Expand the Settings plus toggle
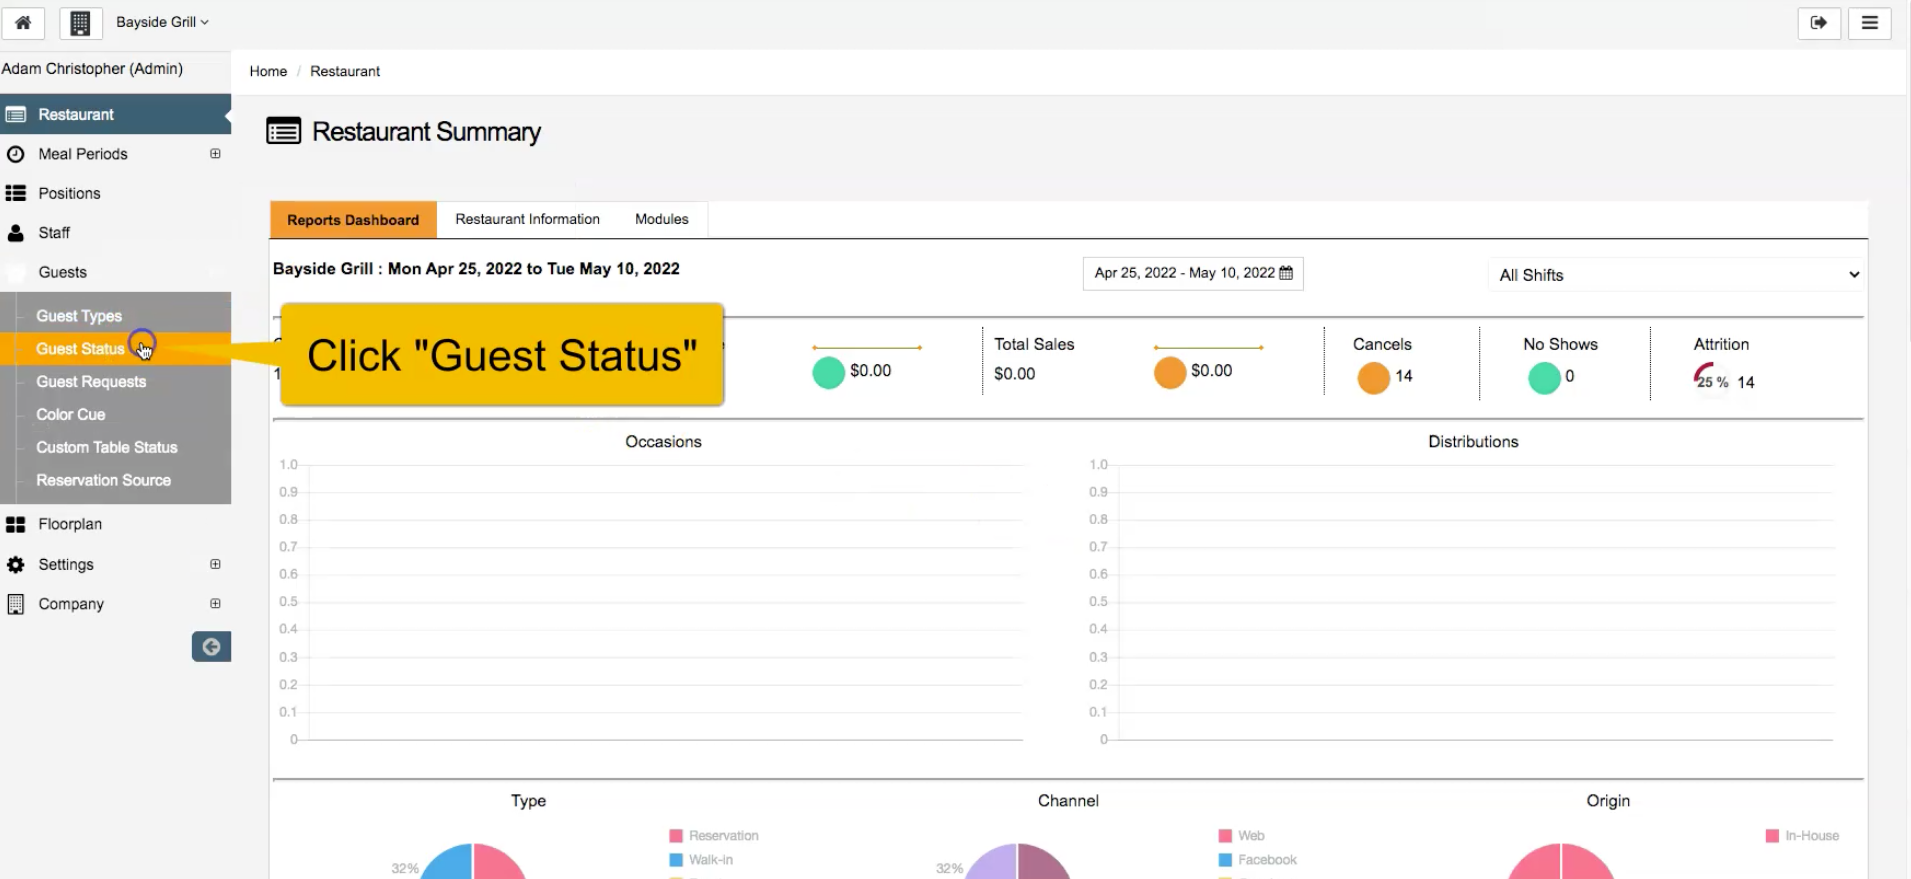The image size is (1911, 879). click(x=215, y=564)
